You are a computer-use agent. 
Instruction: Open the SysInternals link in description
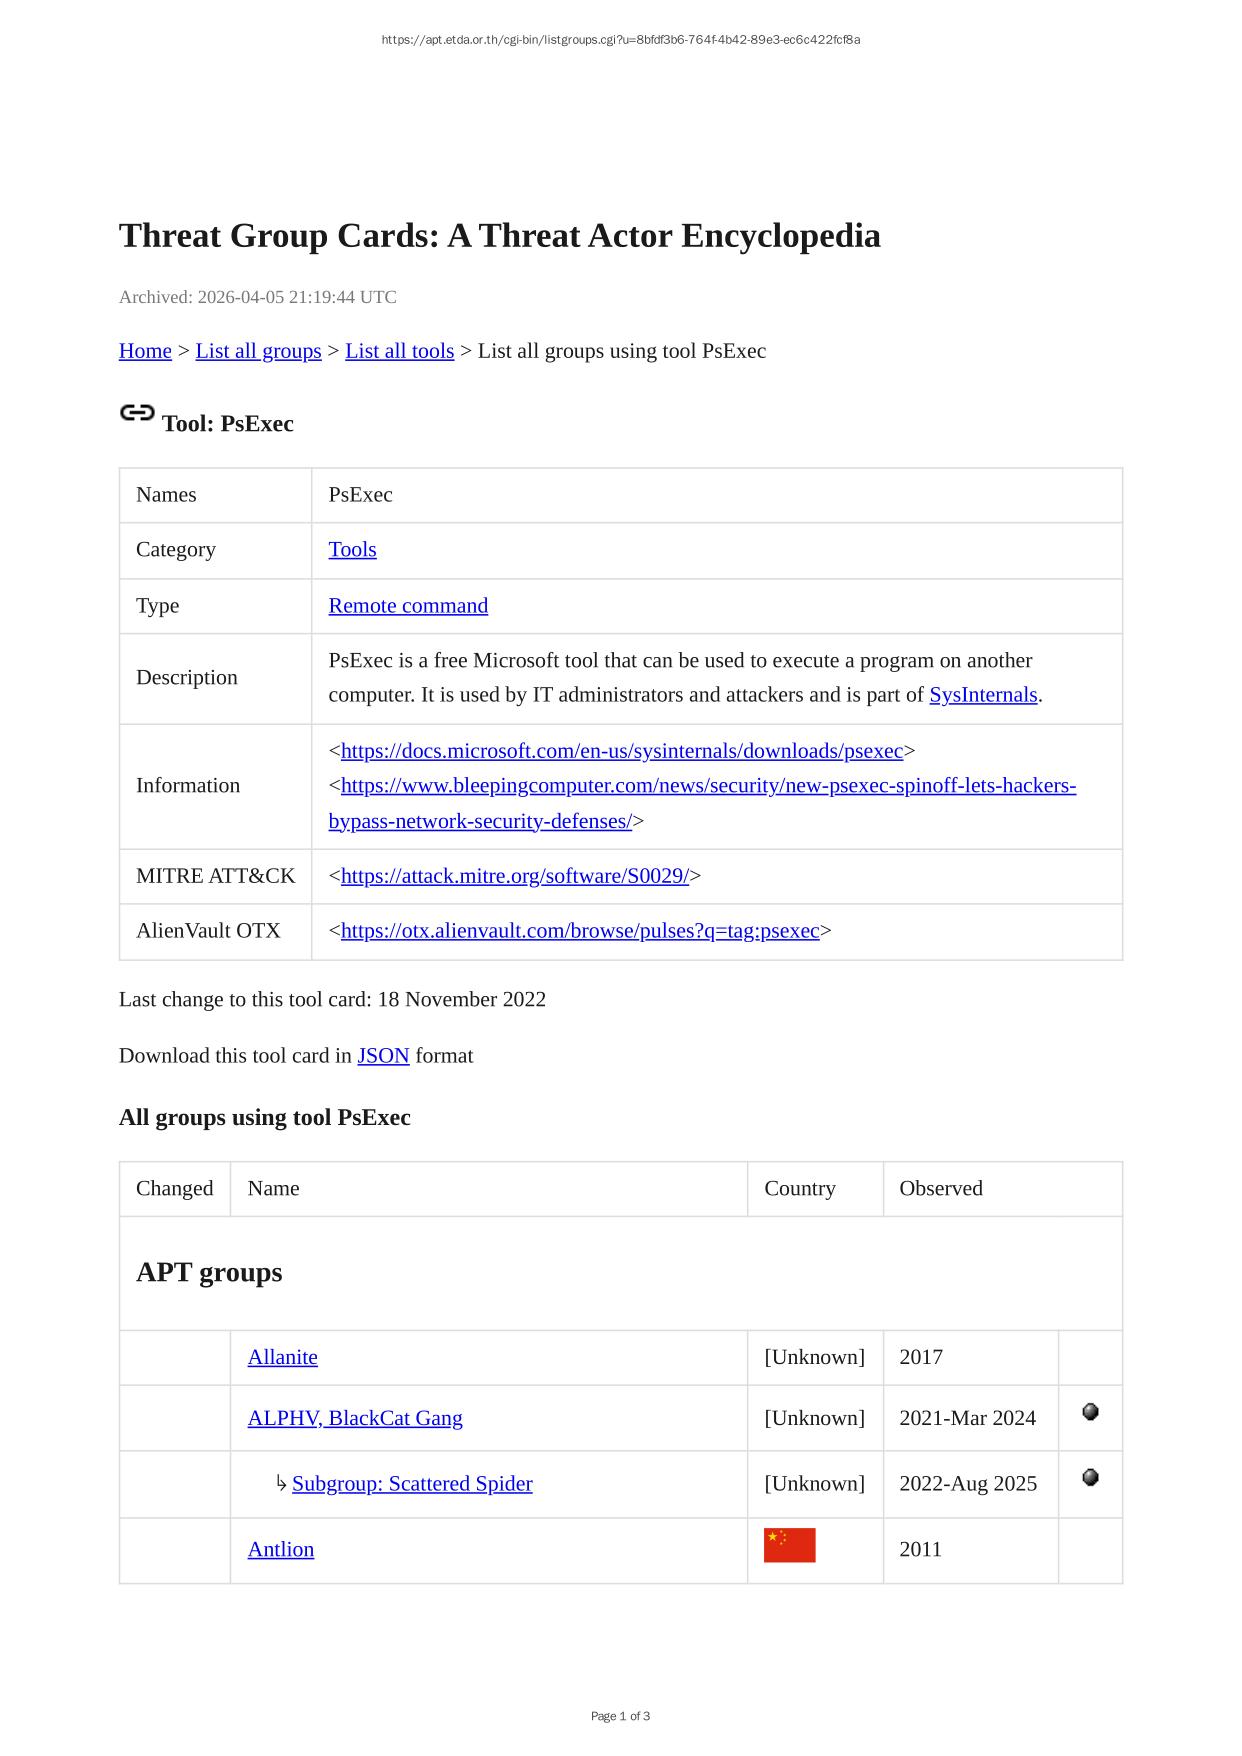983,695
